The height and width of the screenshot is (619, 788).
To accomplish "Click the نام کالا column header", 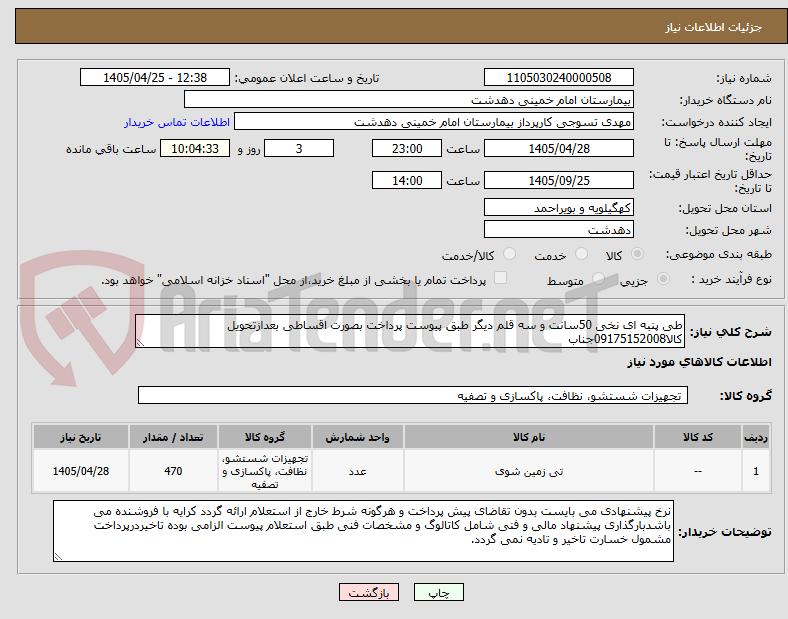I will 529,437.
